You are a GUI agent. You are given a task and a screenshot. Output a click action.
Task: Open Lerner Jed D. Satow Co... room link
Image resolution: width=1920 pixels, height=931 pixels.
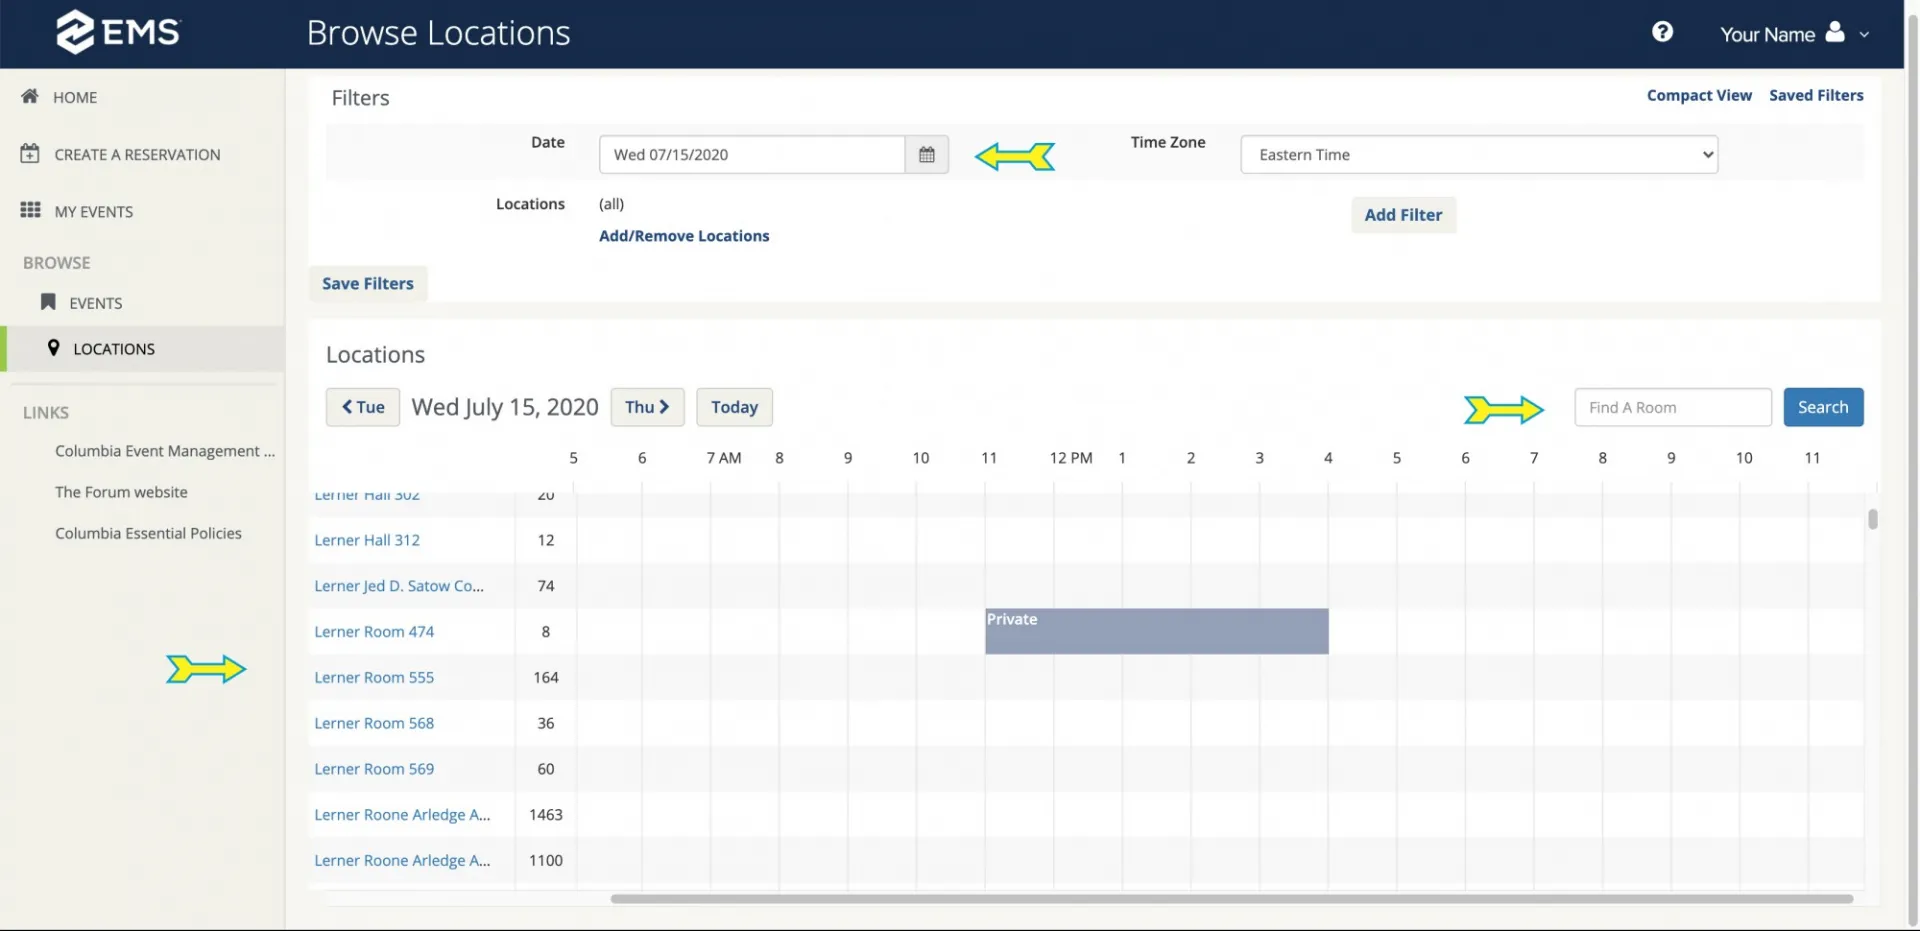click(x=399, y=586)
